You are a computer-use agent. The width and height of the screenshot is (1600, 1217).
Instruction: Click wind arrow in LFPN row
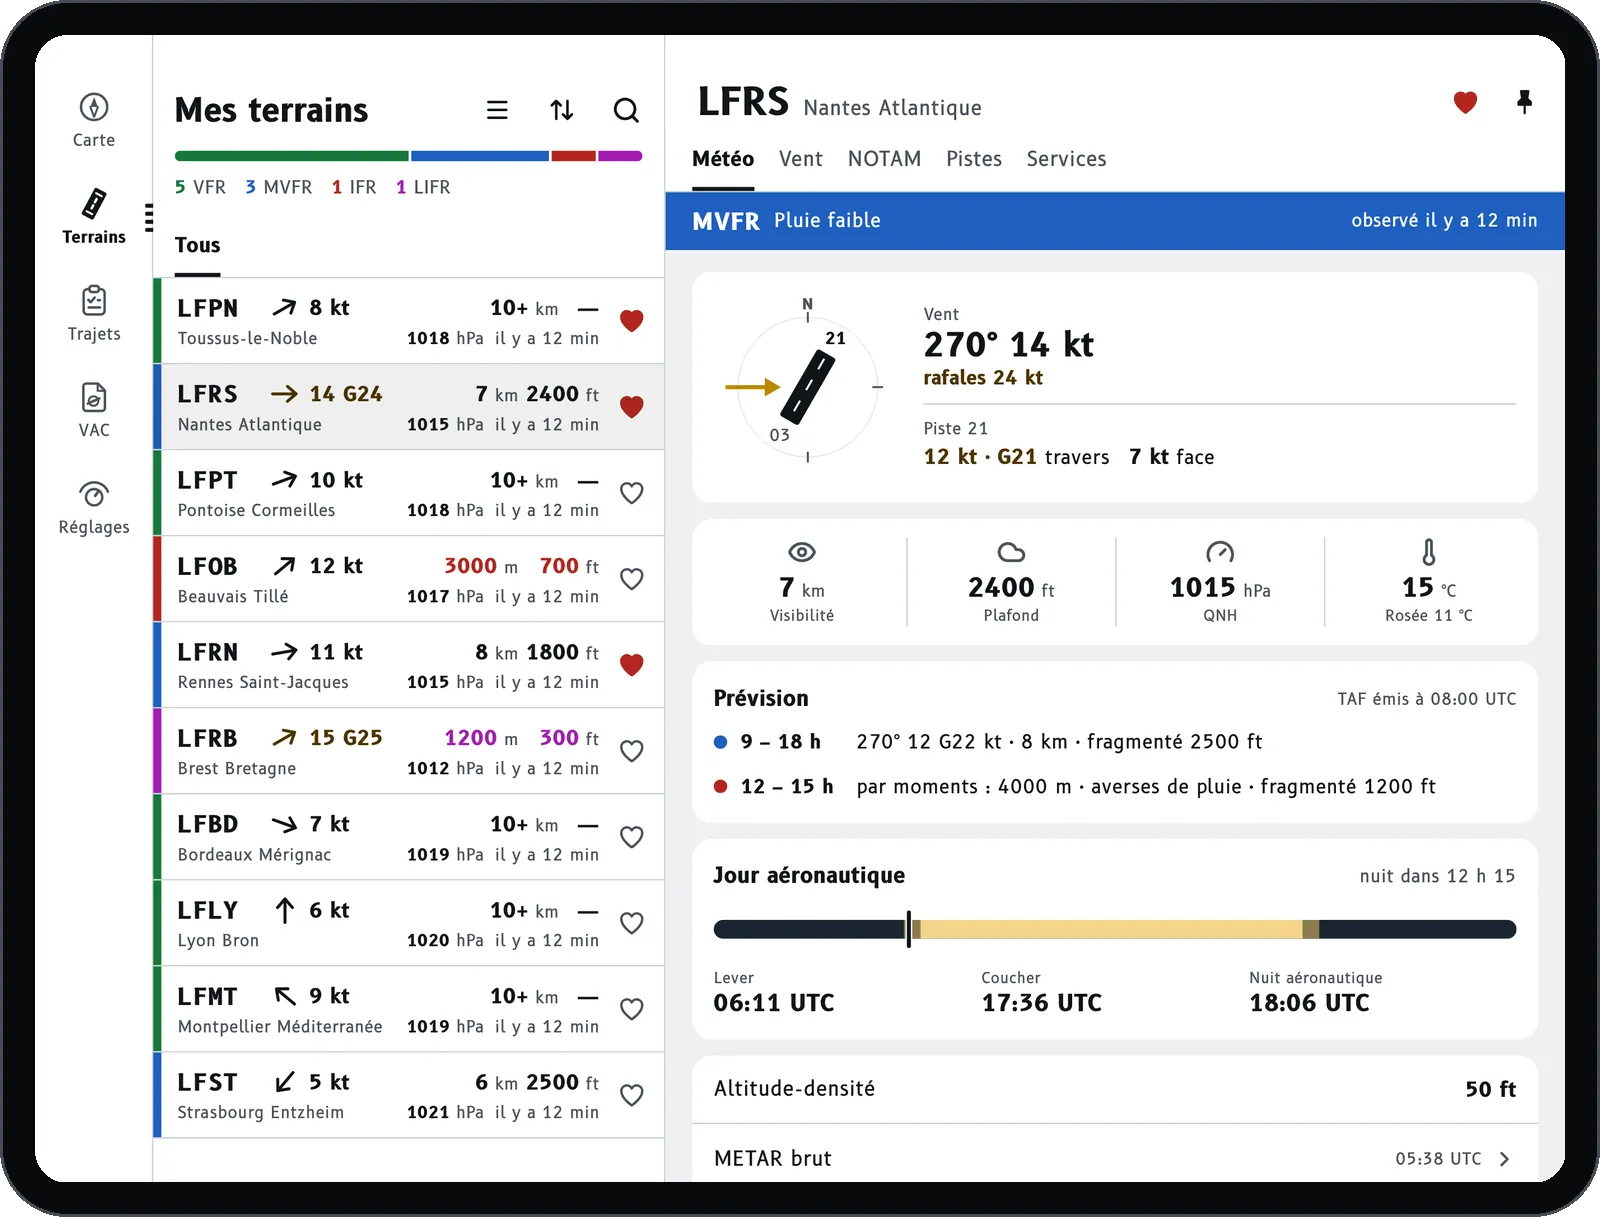[285, 308]
